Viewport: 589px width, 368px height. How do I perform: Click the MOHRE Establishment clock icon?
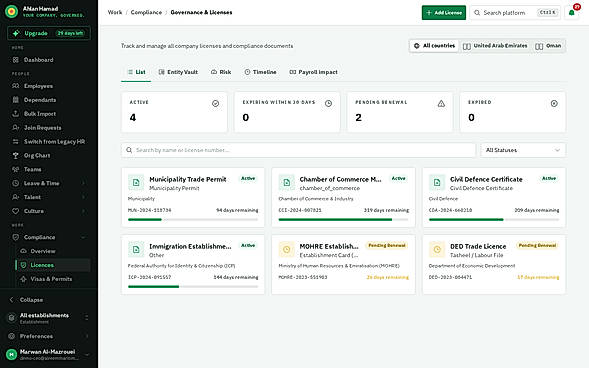[x=287, y=249]
